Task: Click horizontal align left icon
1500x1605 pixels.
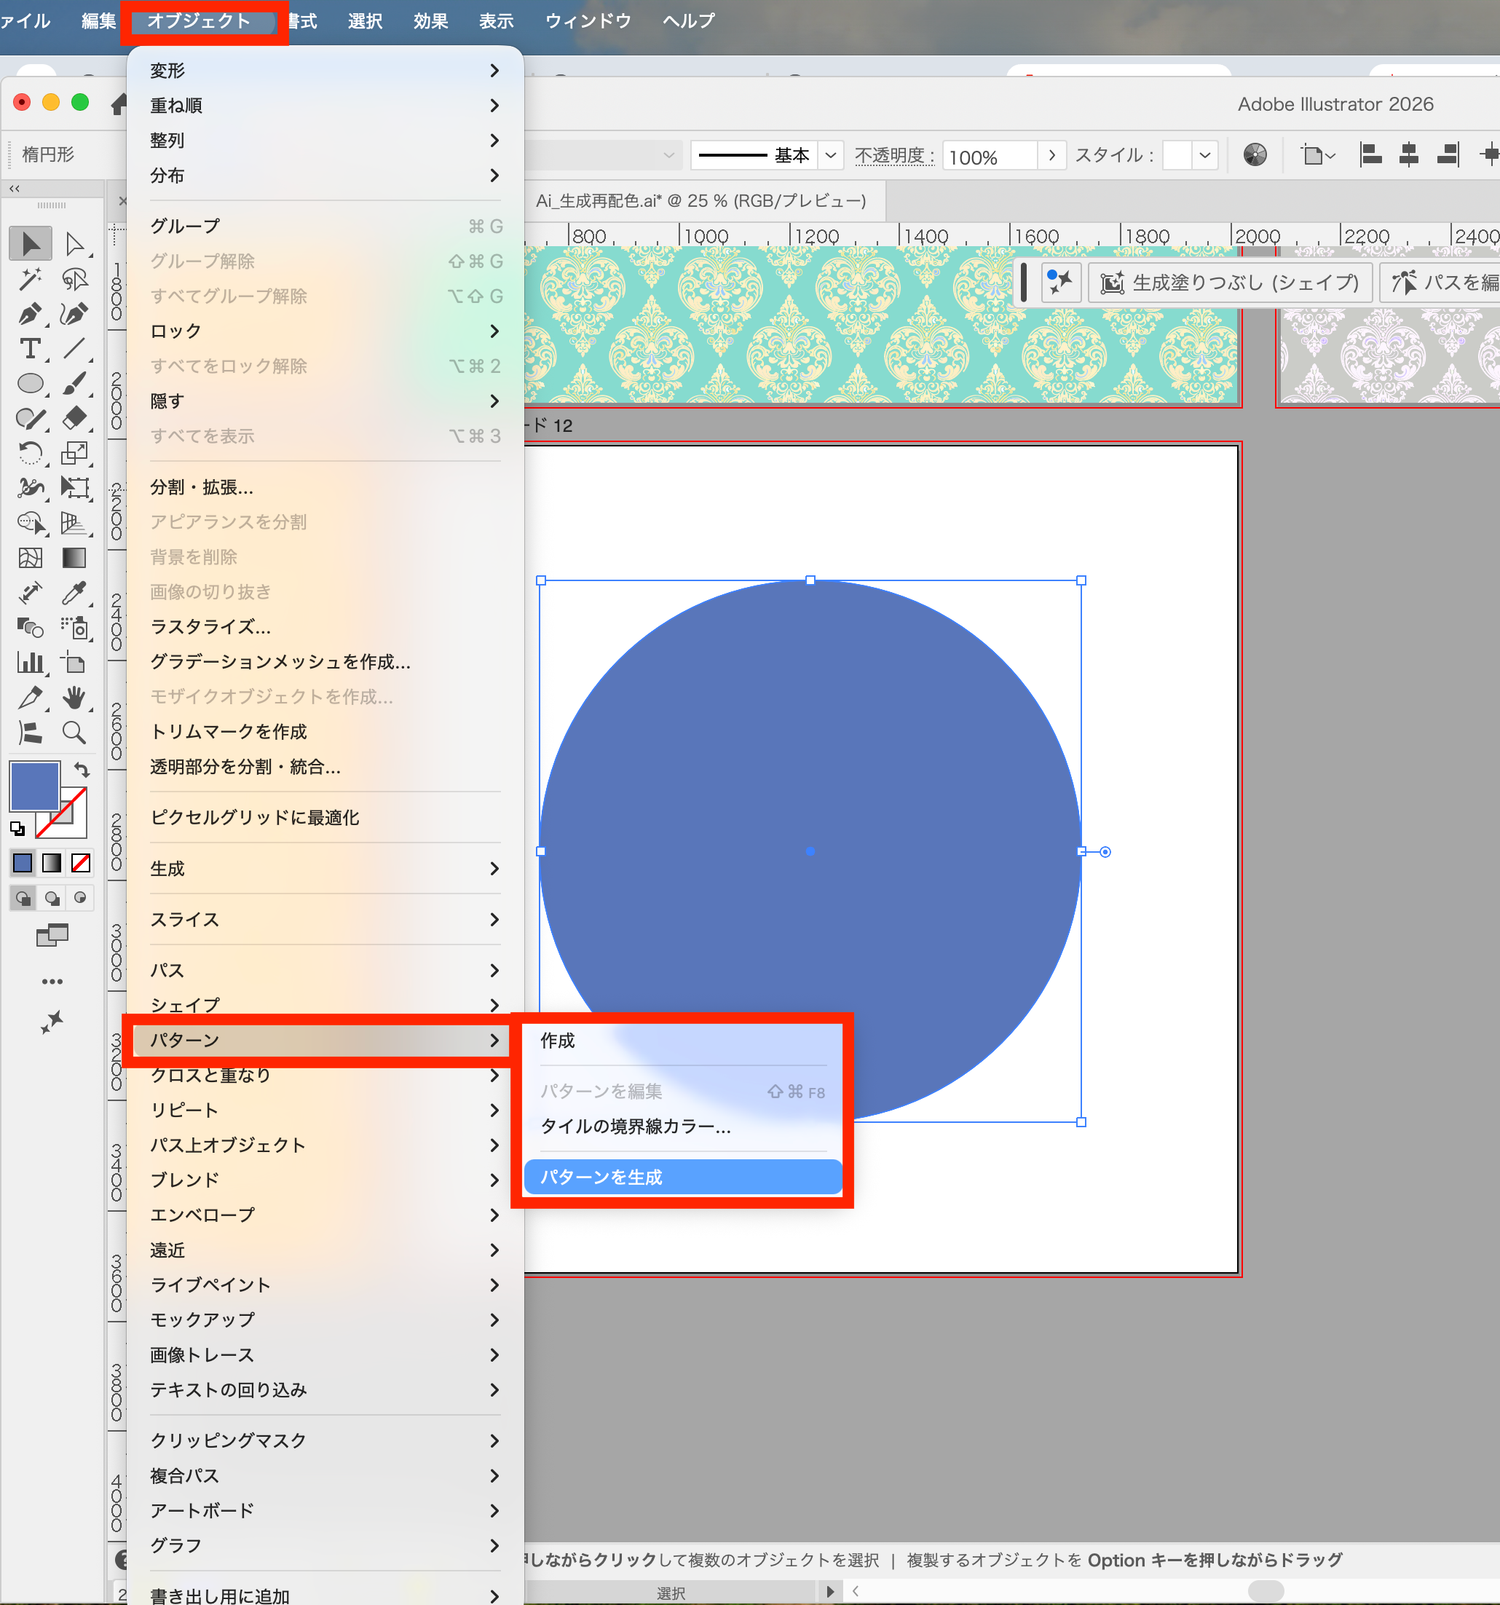Action: point(1371,155)
